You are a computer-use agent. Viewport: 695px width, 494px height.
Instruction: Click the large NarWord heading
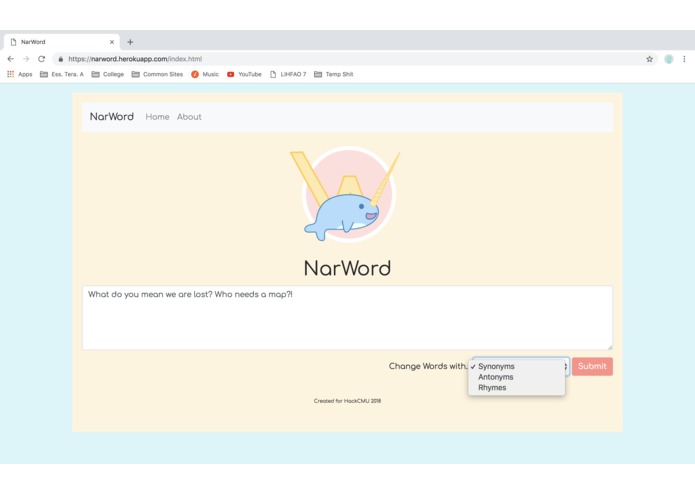coord(348,268)
